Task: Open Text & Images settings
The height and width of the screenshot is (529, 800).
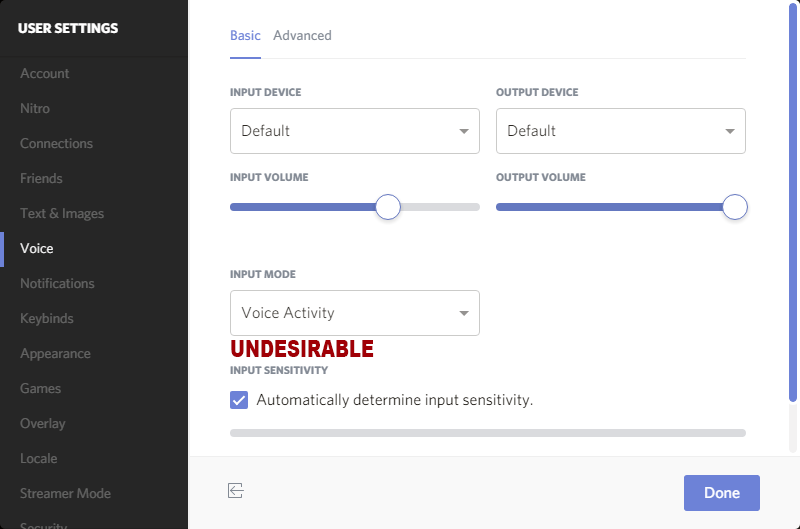Action: point(62,213)
